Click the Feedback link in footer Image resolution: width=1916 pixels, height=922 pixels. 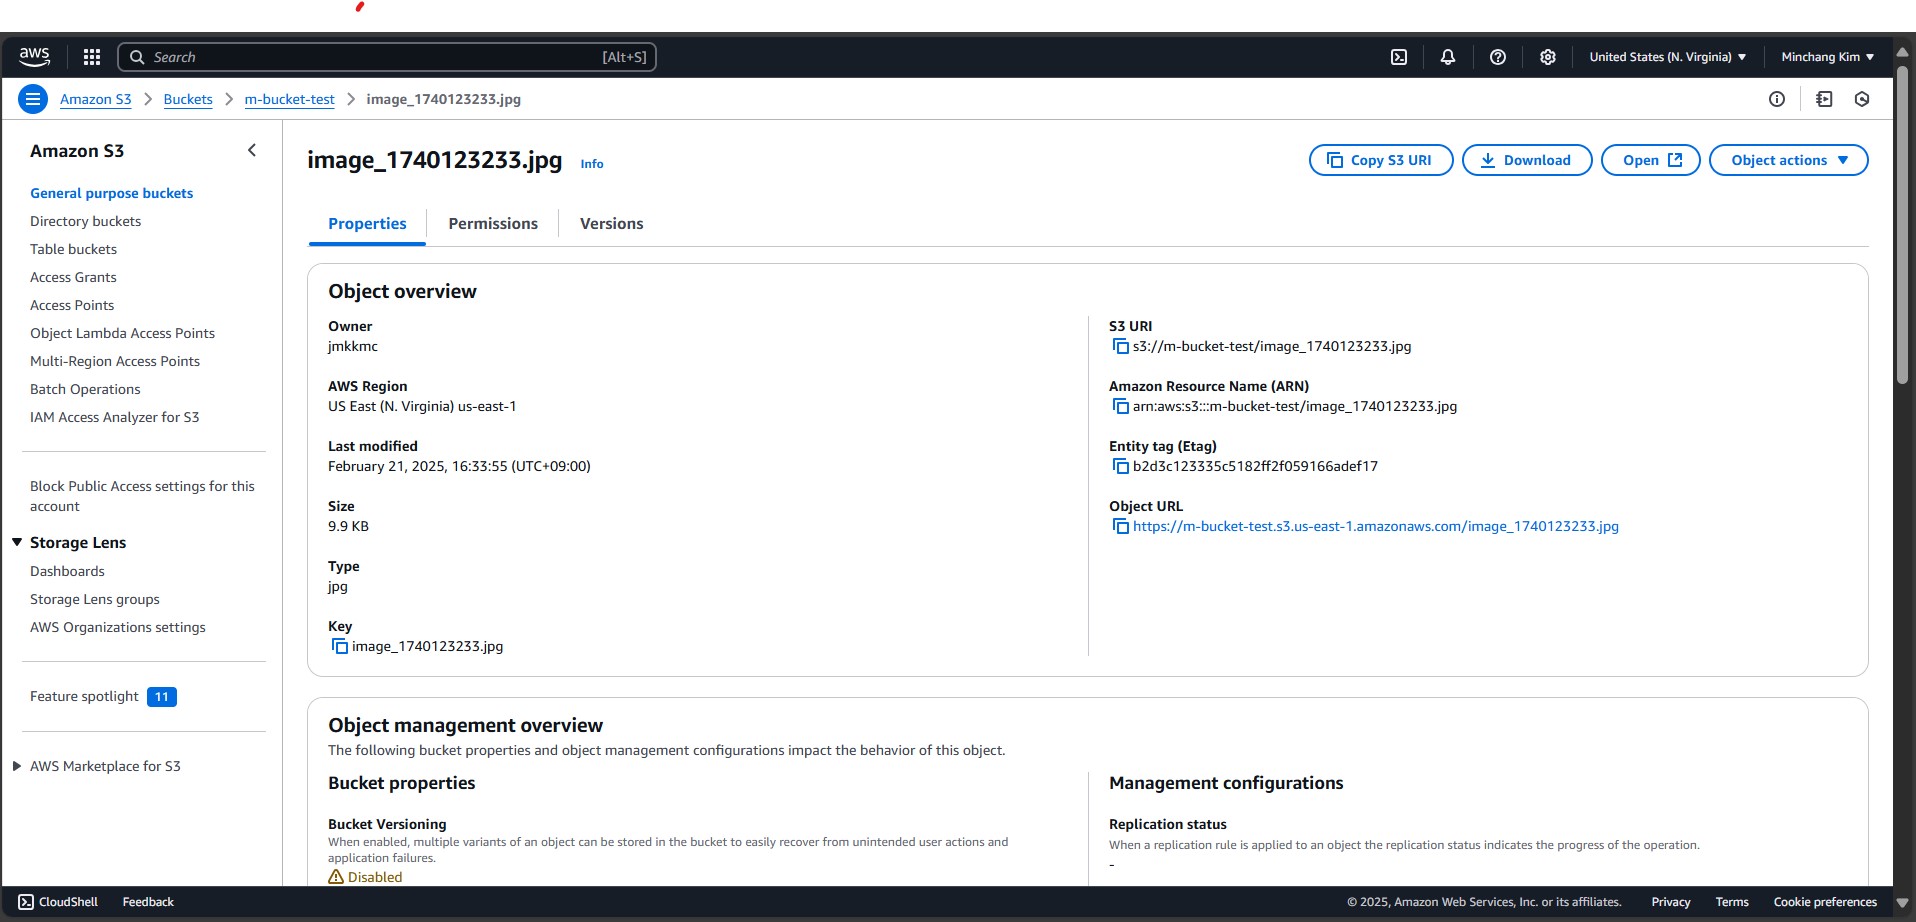(148, 902)
